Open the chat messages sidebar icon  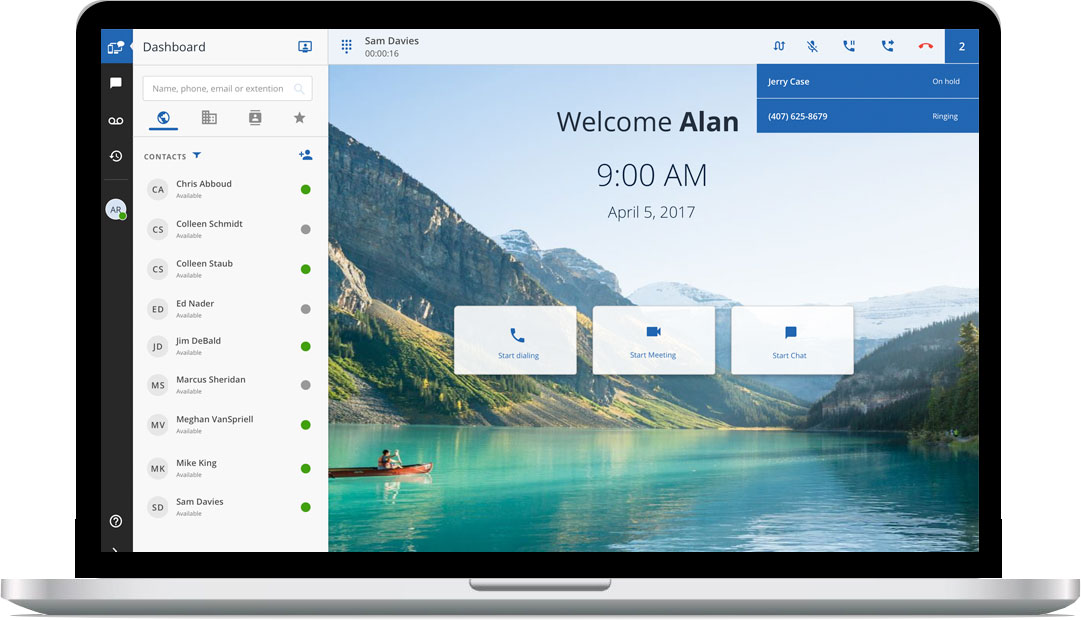(x=116, y=83)
